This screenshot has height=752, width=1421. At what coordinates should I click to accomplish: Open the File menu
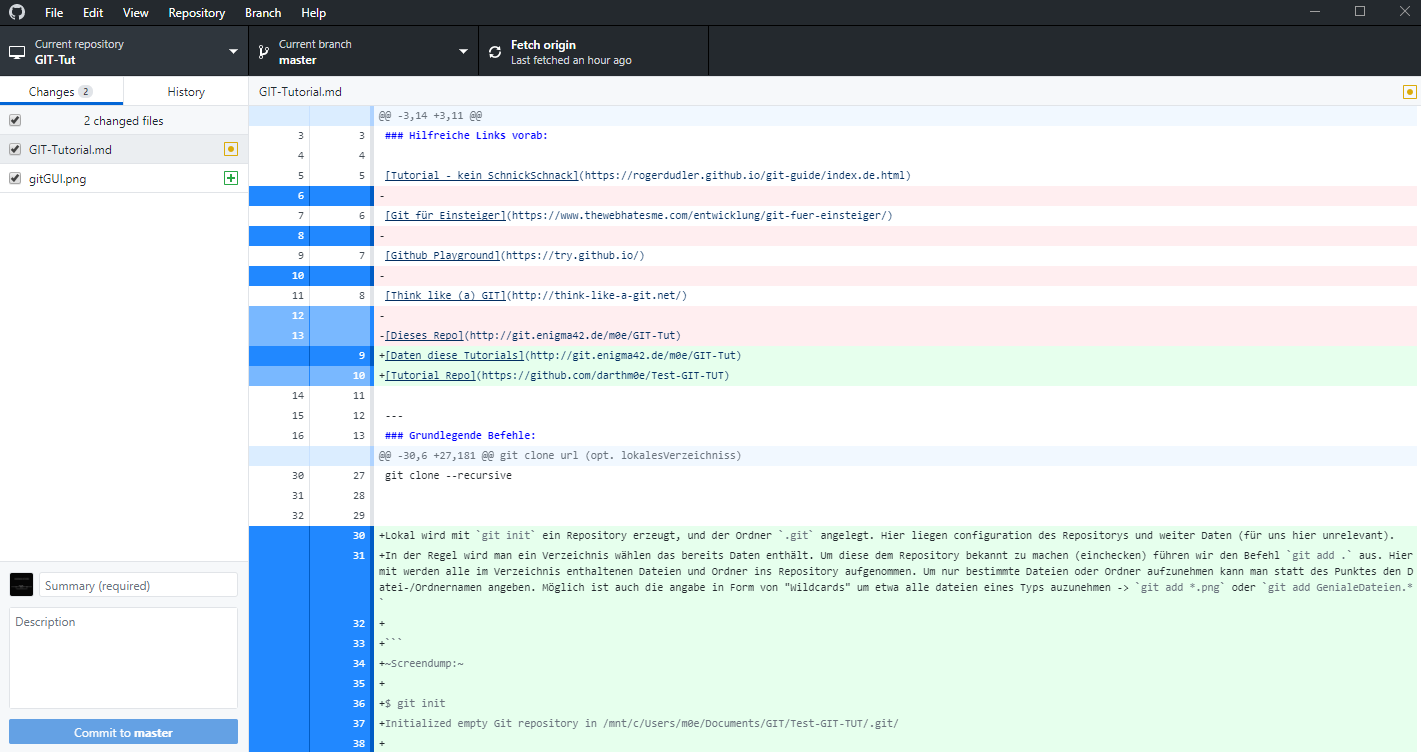click(x=54, y=13)
